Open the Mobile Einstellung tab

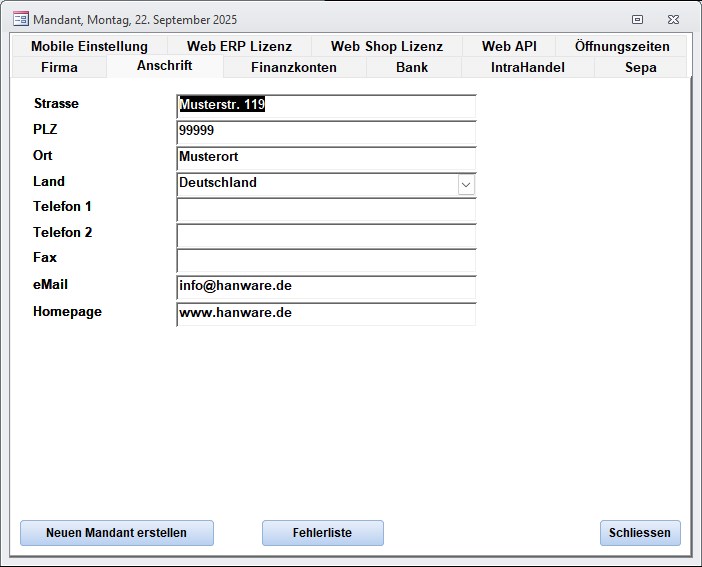point(89,46)
